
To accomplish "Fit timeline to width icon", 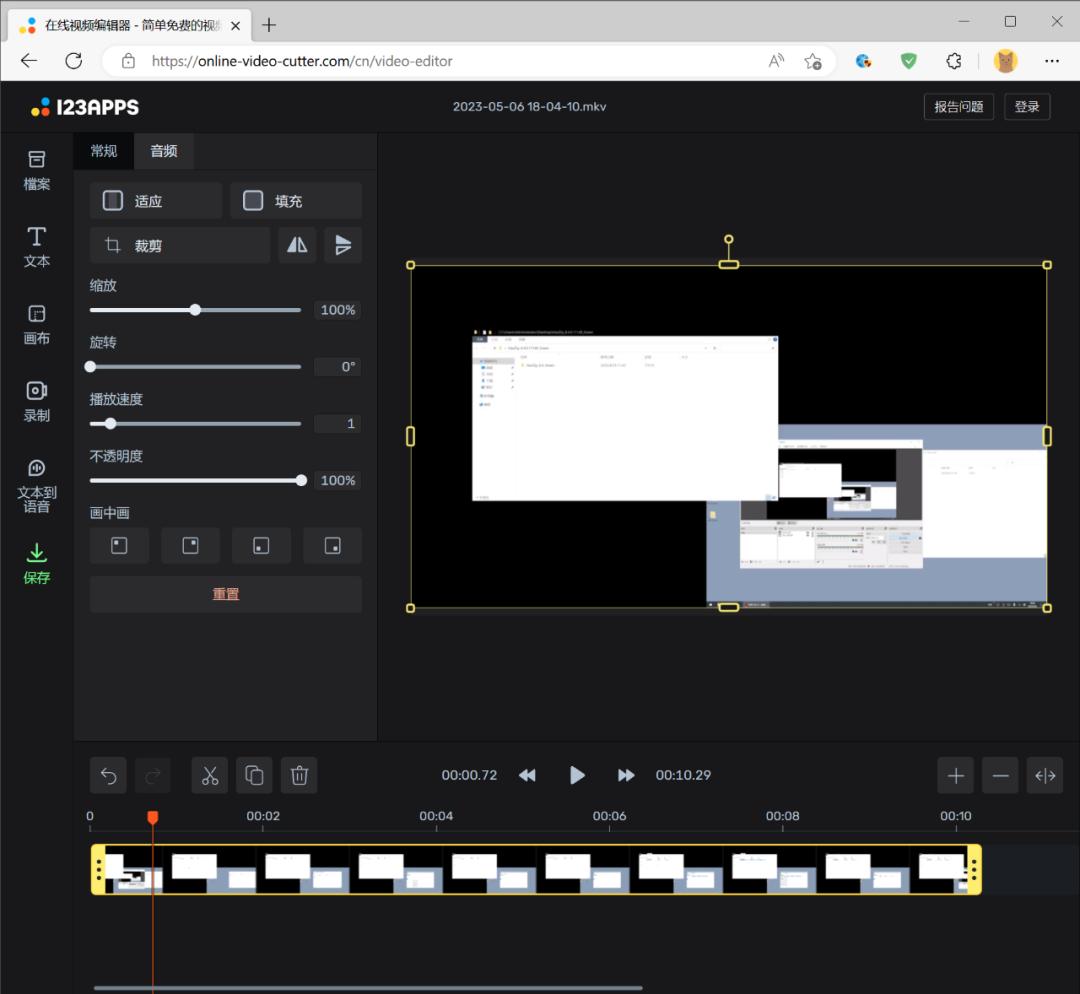I will (x=1045, y=775).
